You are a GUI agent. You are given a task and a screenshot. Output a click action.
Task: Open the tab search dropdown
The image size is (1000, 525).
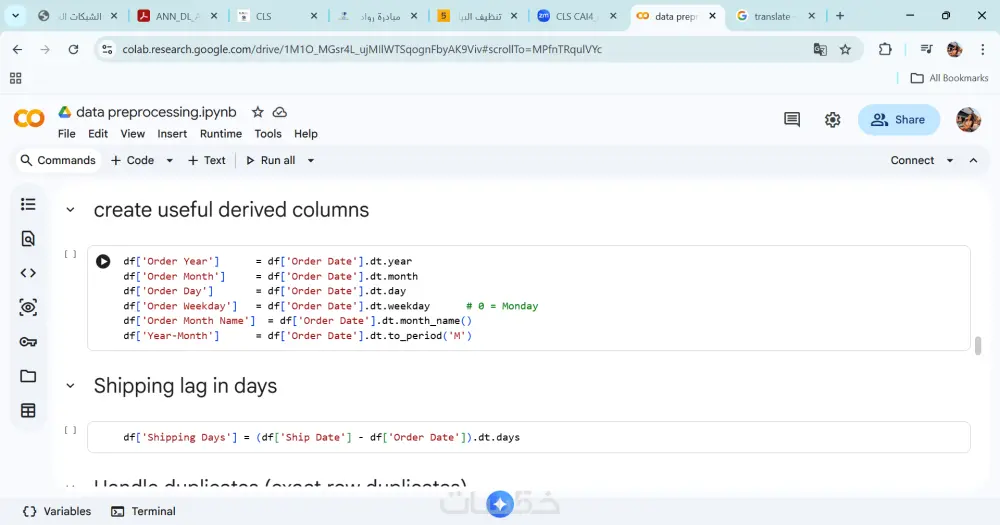tap(15, 16)
